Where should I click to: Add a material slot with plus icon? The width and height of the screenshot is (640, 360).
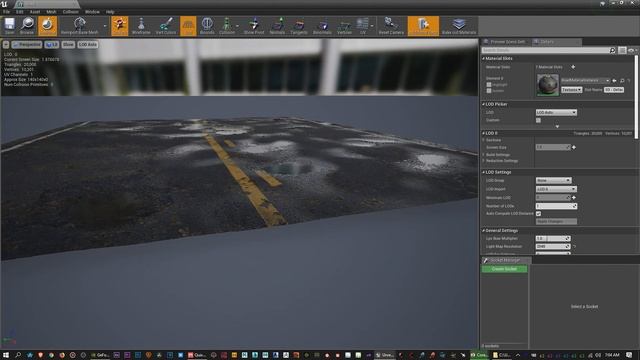point(573,67)
